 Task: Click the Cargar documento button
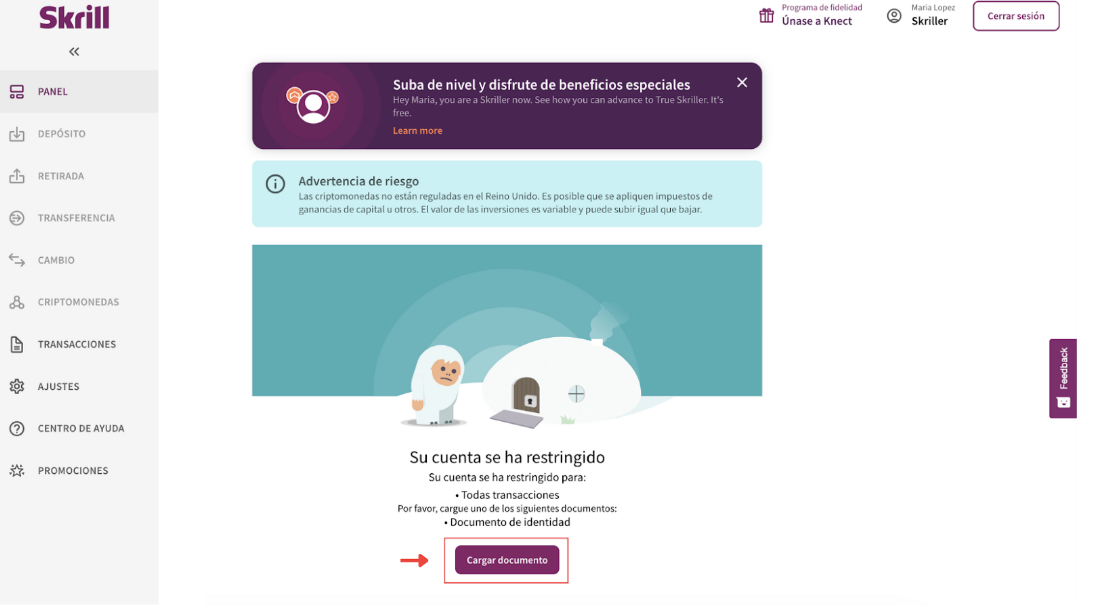(x=507, y=560)
